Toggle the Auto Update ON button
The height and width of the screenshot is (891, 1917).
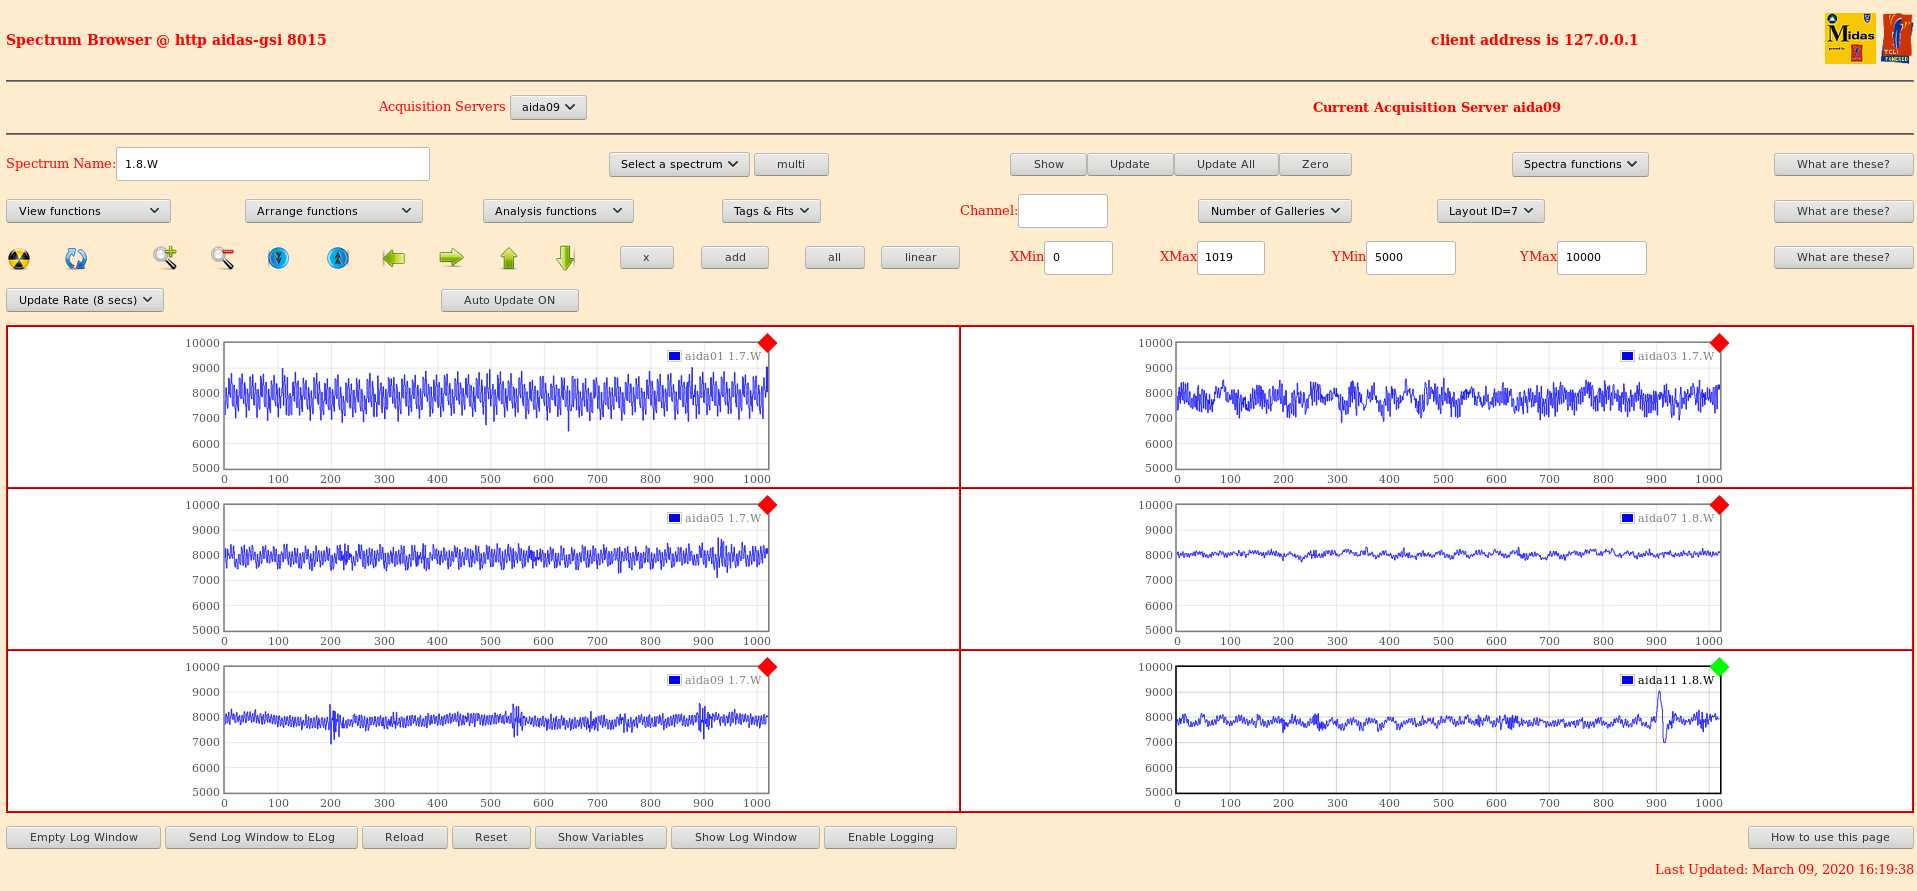coord(509,300)
